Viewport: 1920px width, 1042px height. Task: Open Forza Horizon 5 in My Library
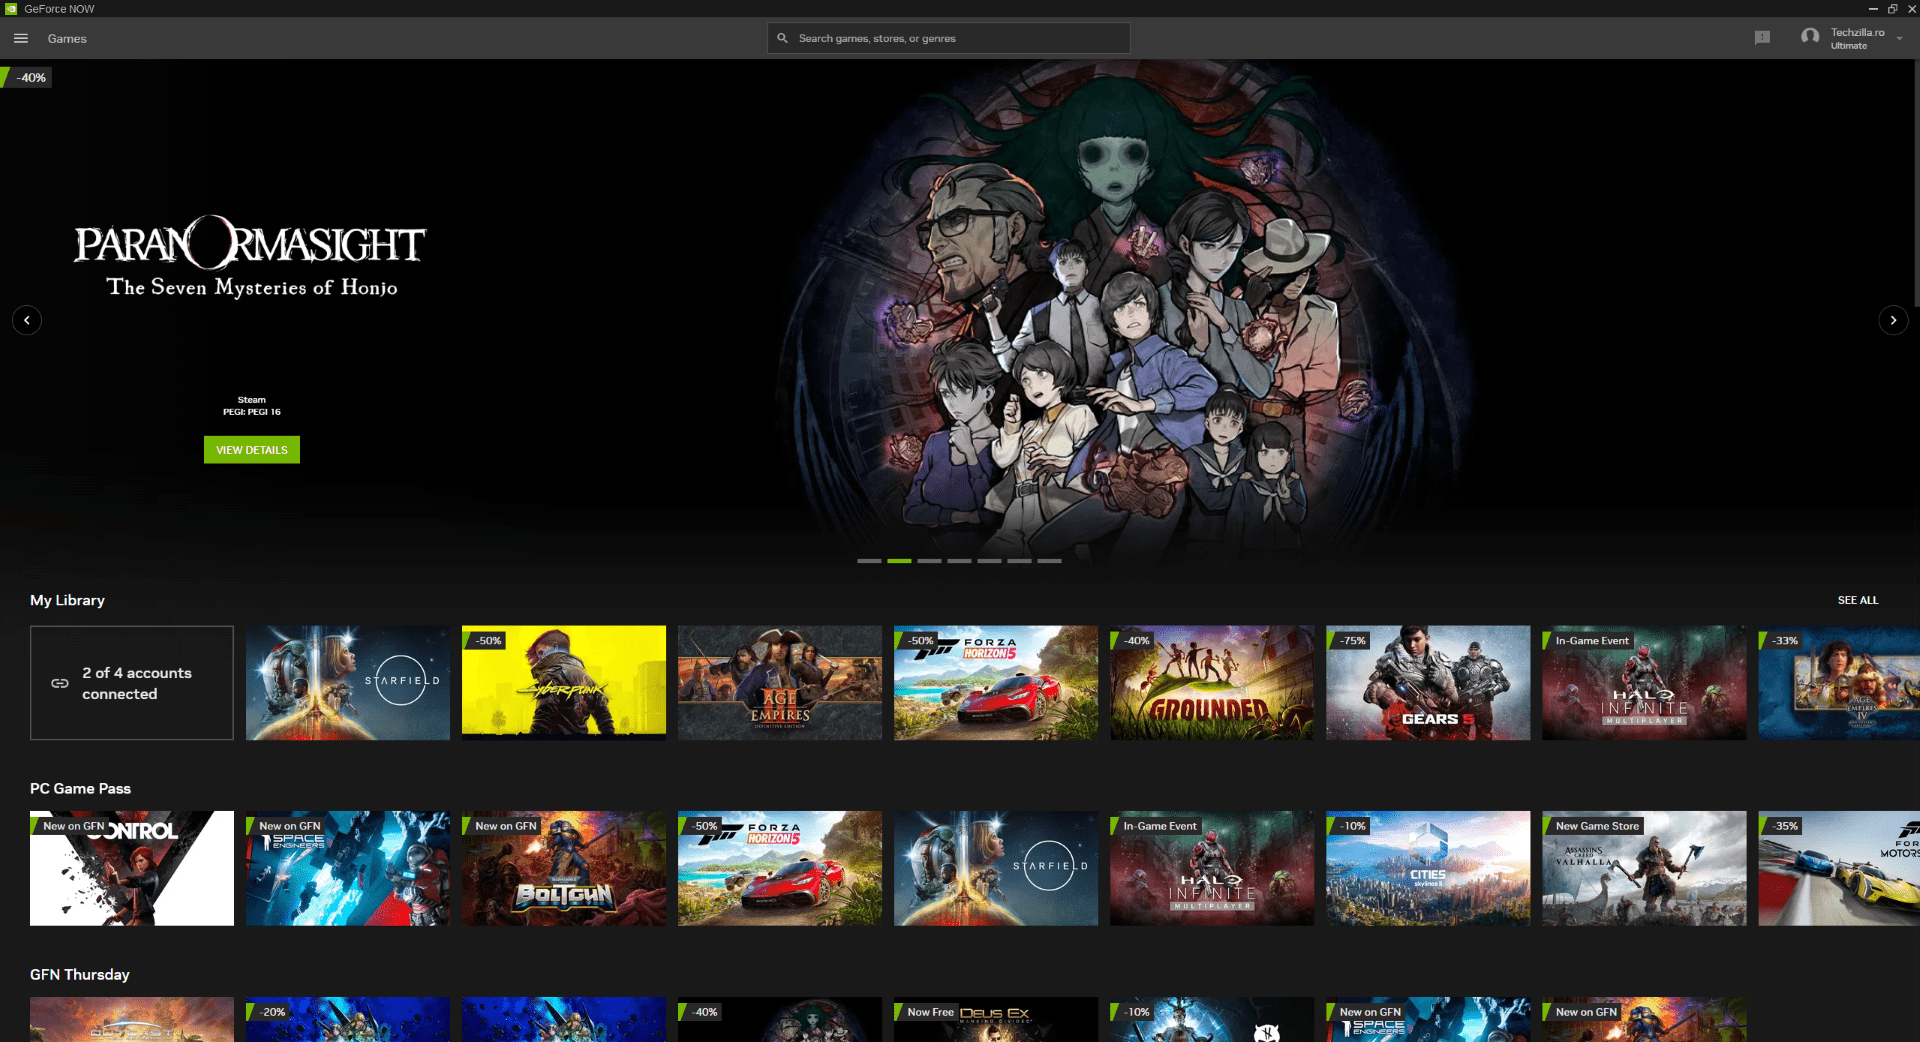[996, 683]
